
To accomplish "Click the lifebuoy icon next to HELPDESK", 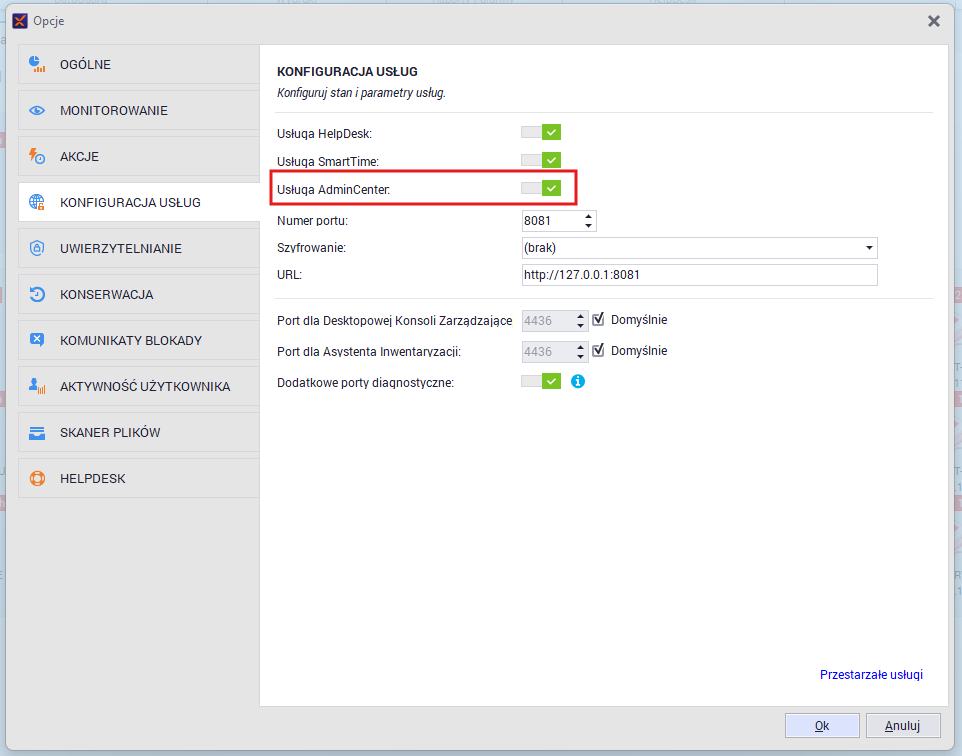I will tap(37, 478).
